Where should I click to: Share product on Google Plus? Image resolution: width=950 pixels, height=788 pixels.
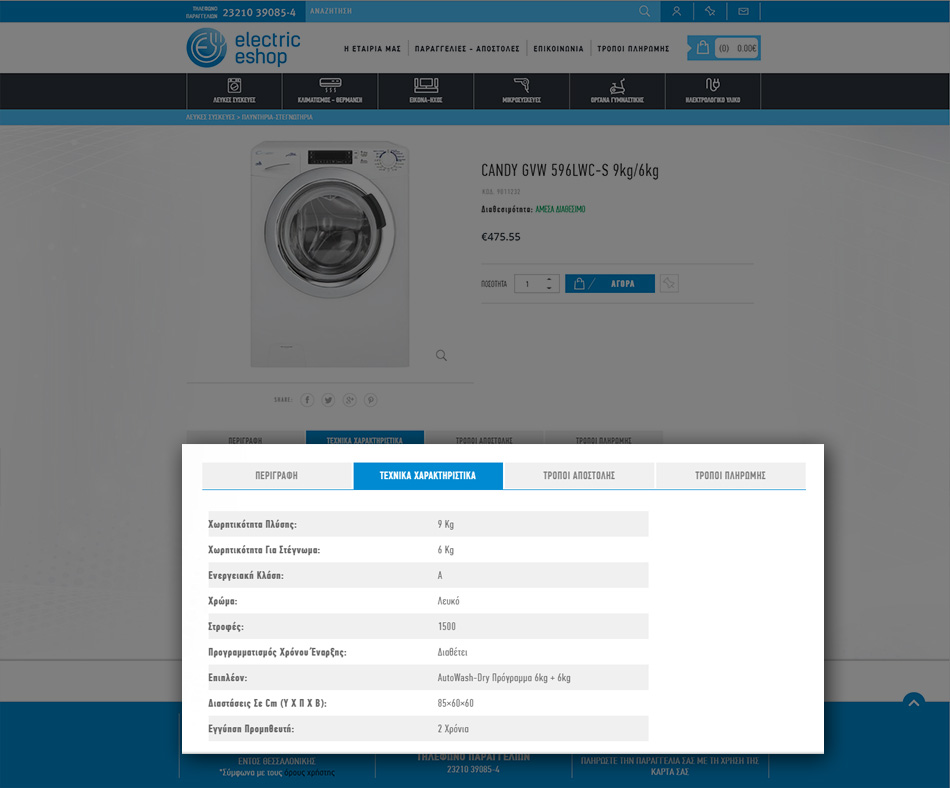350,400
